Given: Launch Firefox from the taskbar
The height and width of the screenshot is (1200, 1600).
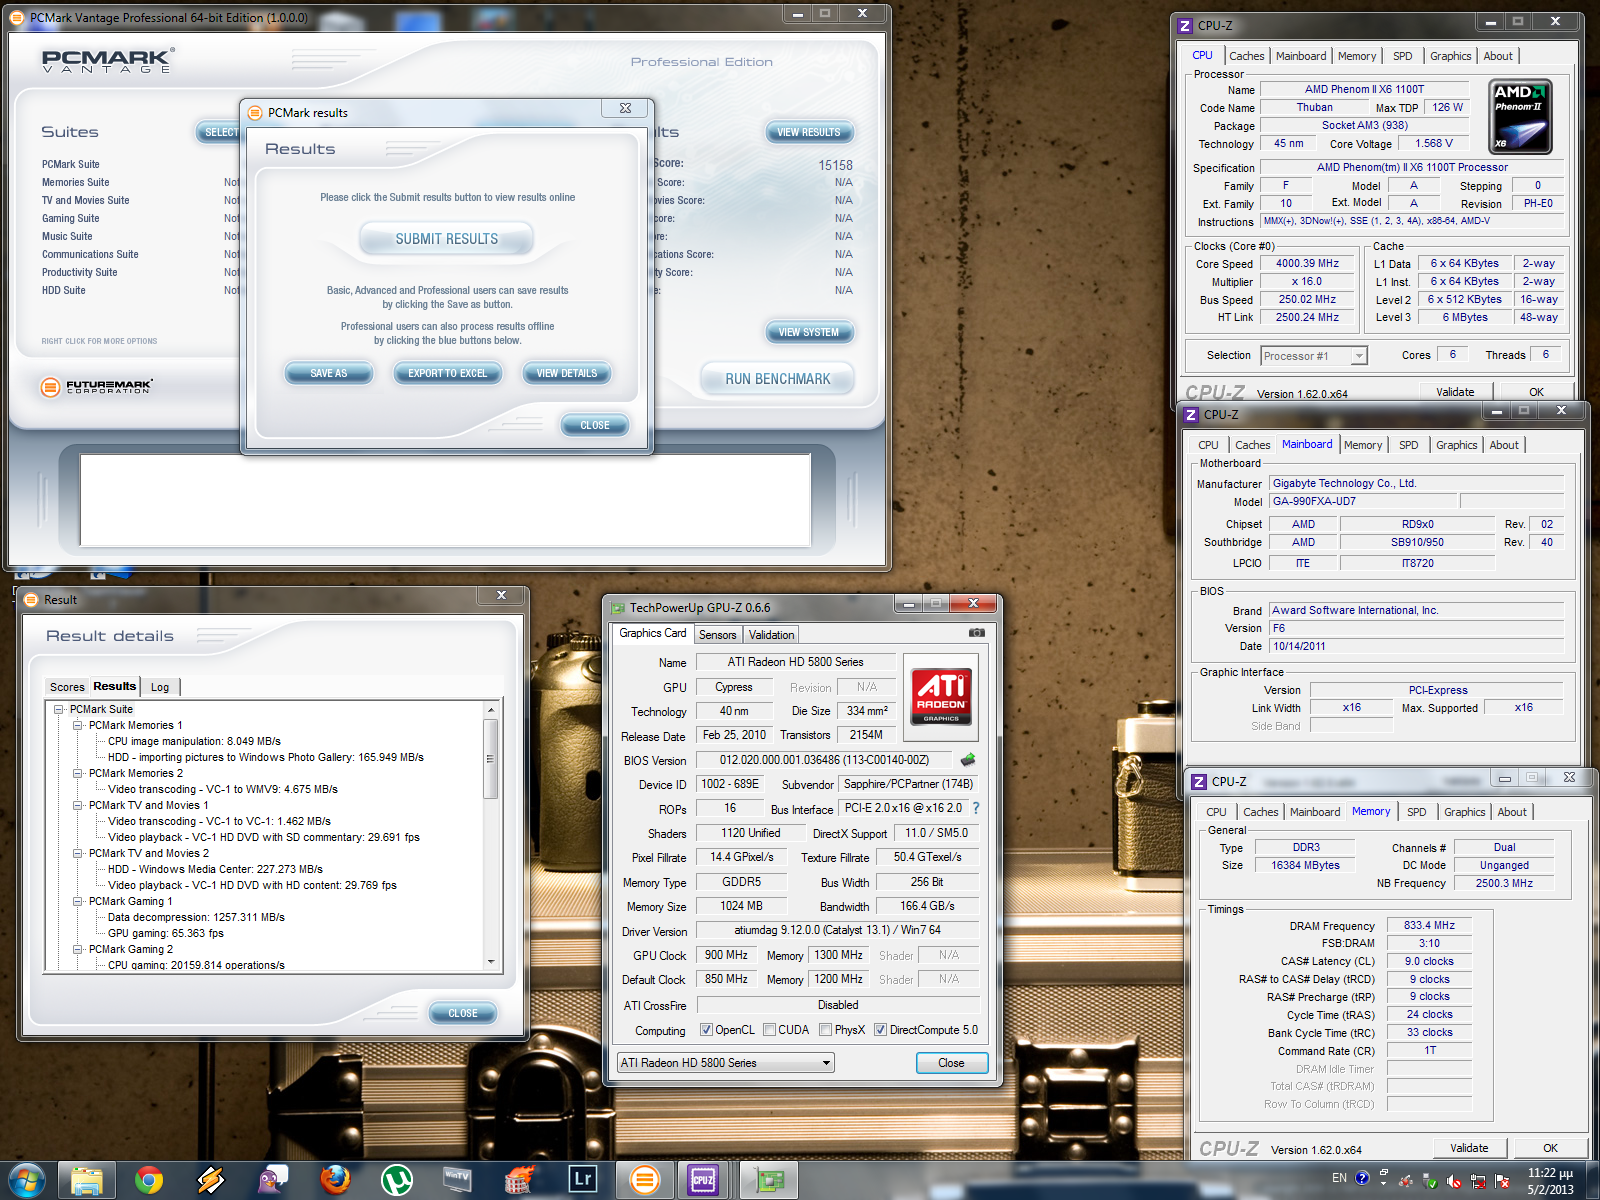Looking at the screenshot, I should pyautogui.click(x=335, y=1181).
